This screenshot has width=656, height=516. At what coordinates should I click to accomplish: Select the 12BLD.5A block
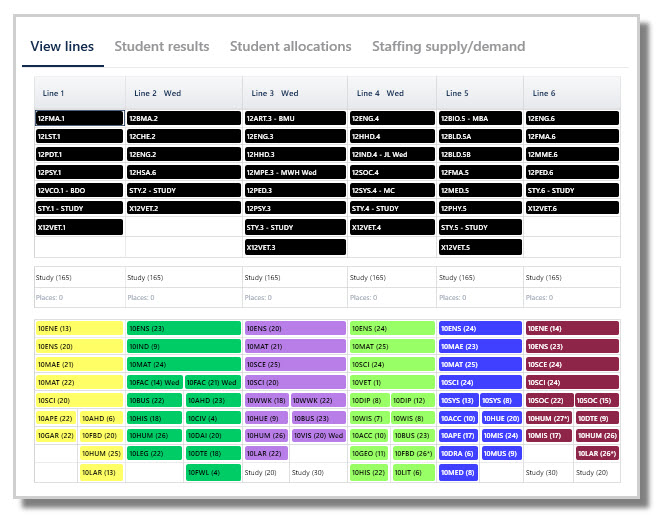480,136
